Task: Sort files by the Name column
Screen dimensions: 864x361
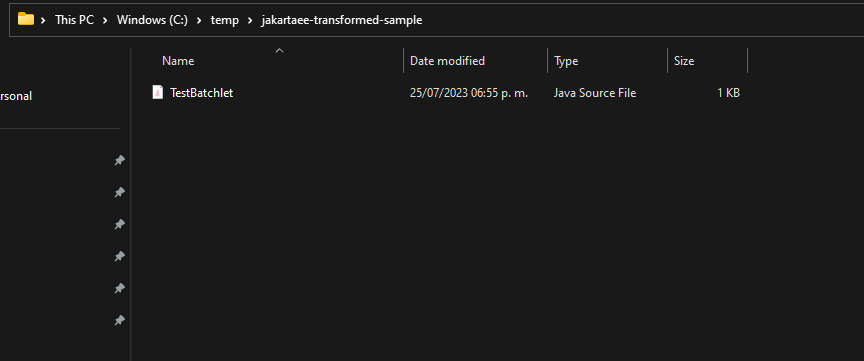Action: pos(178,61)
